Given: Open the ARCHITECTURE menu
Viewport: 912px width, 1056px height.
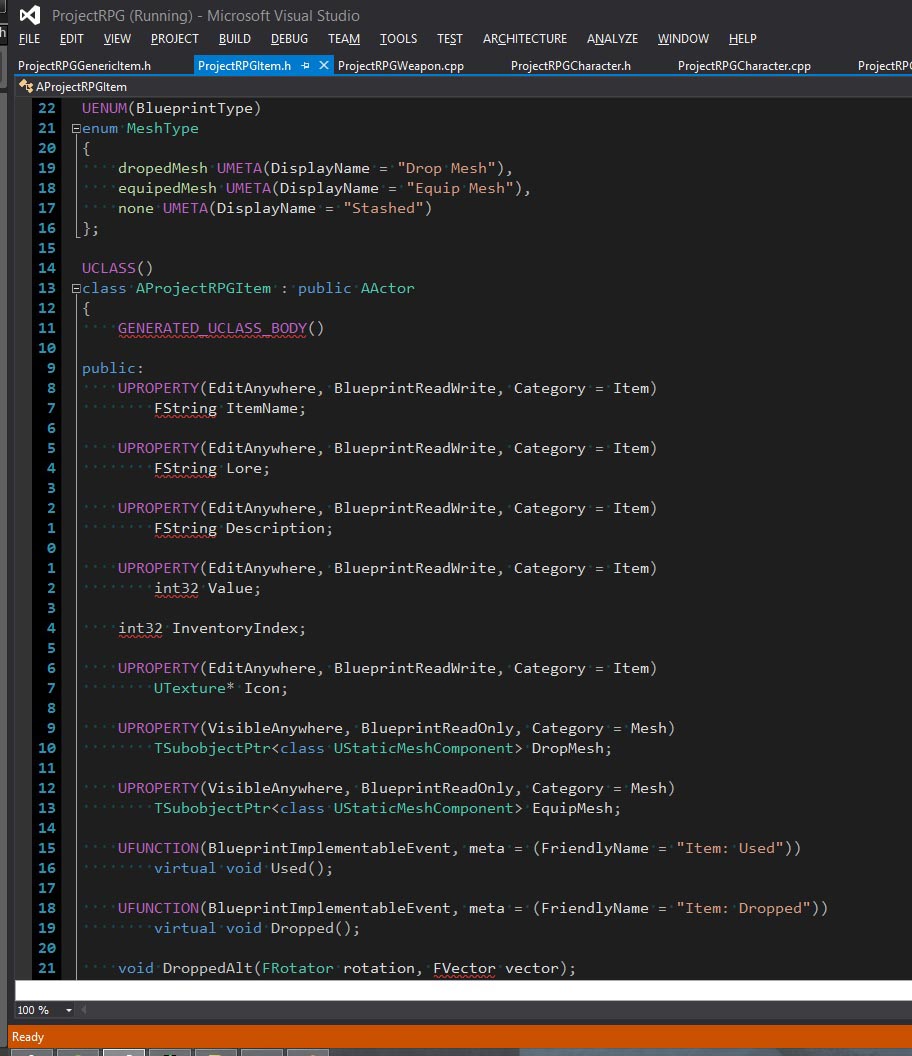Looking at the screenshot, I should click(x=524, y=39).
